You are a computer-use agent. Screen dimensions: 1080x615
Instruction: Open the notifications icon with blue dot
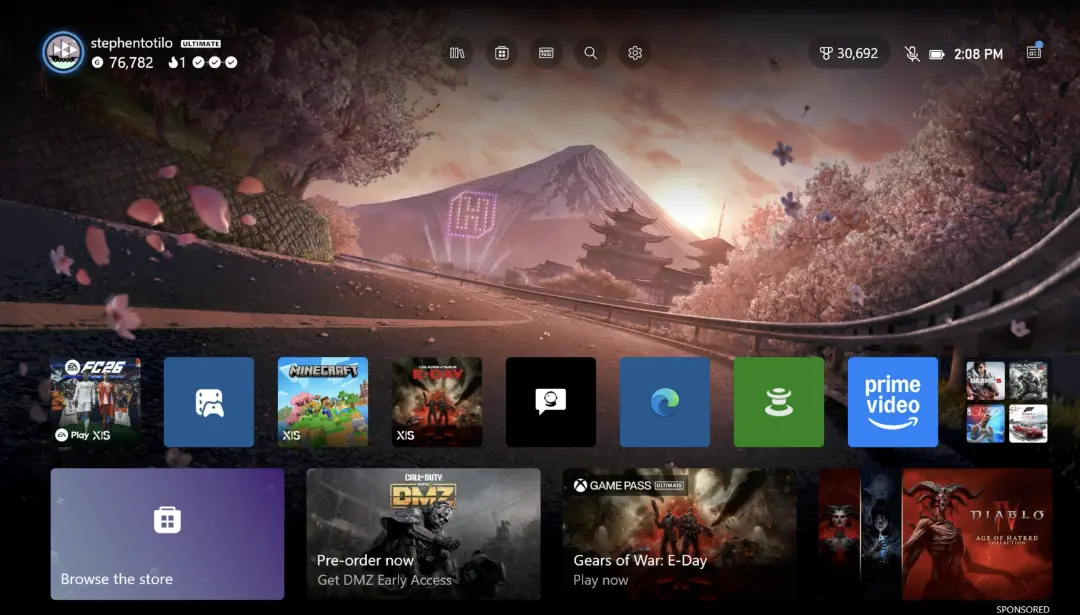click(1034, 52)
